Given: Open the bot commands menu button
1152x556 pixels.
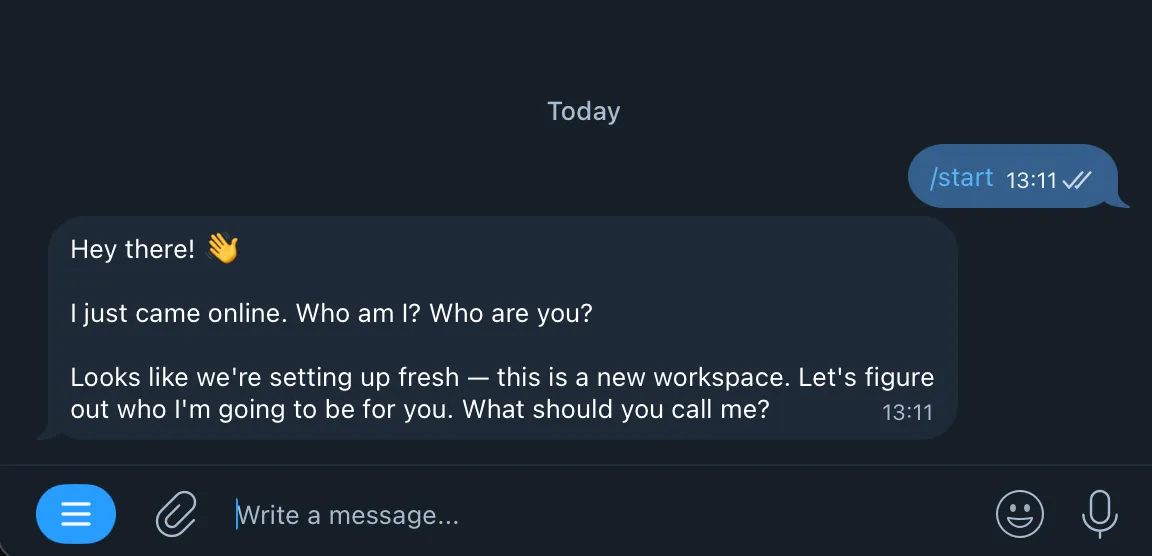Looking at the screenshot, I should [x=76, y=514].
